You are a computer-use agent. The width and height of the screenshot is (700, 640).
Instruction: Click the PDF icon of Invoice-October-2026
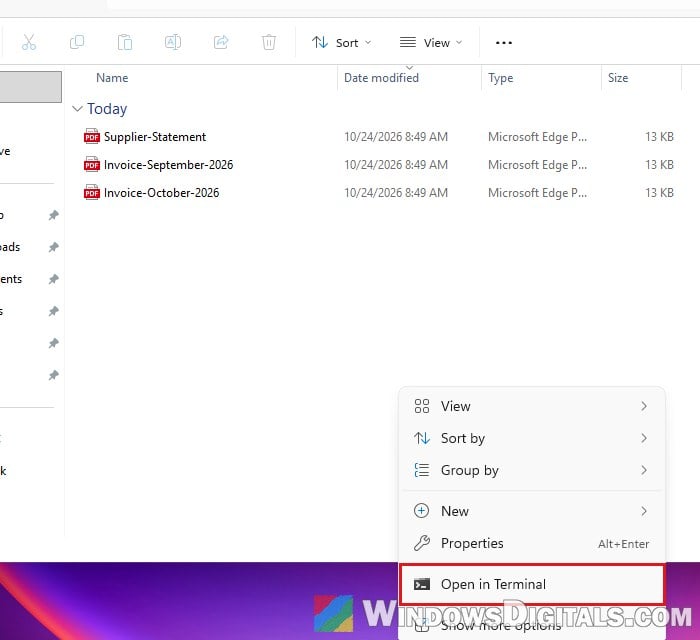click(x=92, y=193)
